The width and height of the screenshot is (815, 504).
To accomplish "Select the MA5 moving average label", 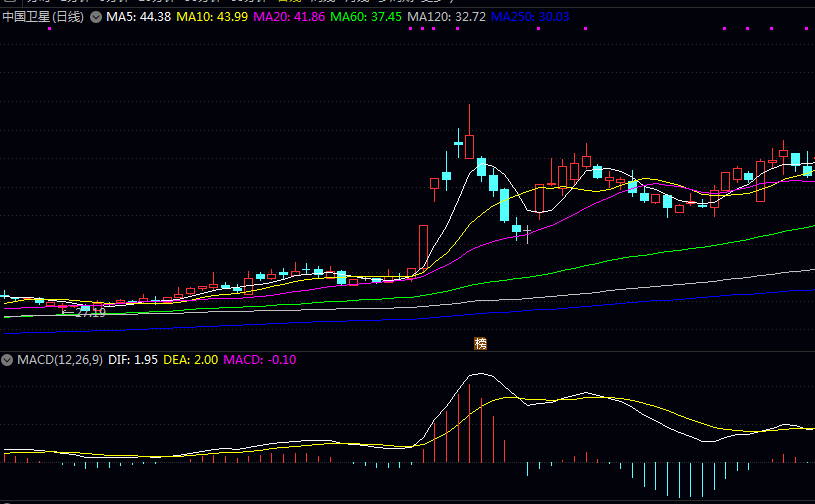I will pos(139,18).
